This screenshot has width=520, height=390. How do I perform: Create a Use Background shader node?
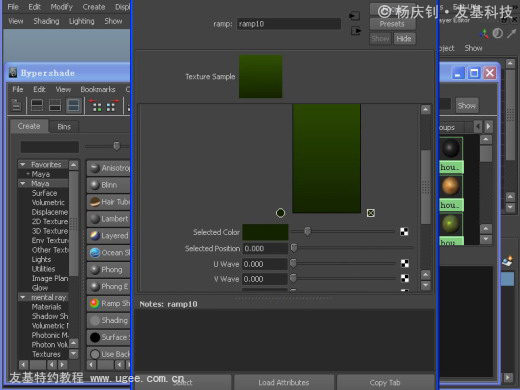pos(109,354)
